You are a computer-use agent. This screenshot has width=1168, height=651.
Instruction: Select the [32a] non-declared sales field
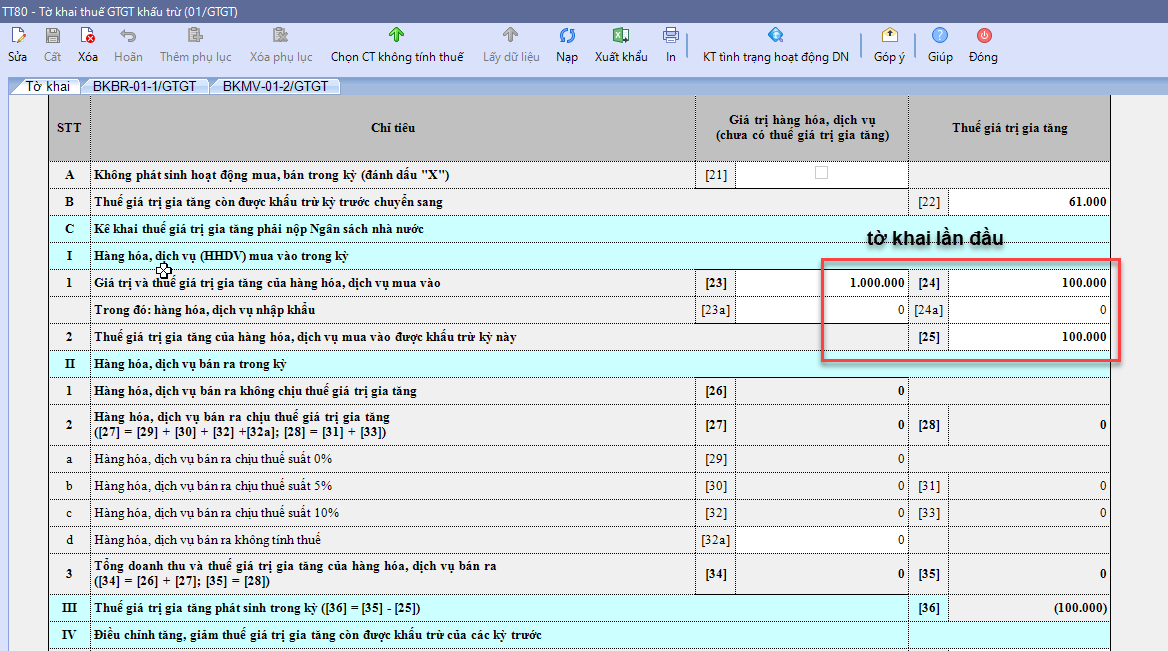coord(822,540)
